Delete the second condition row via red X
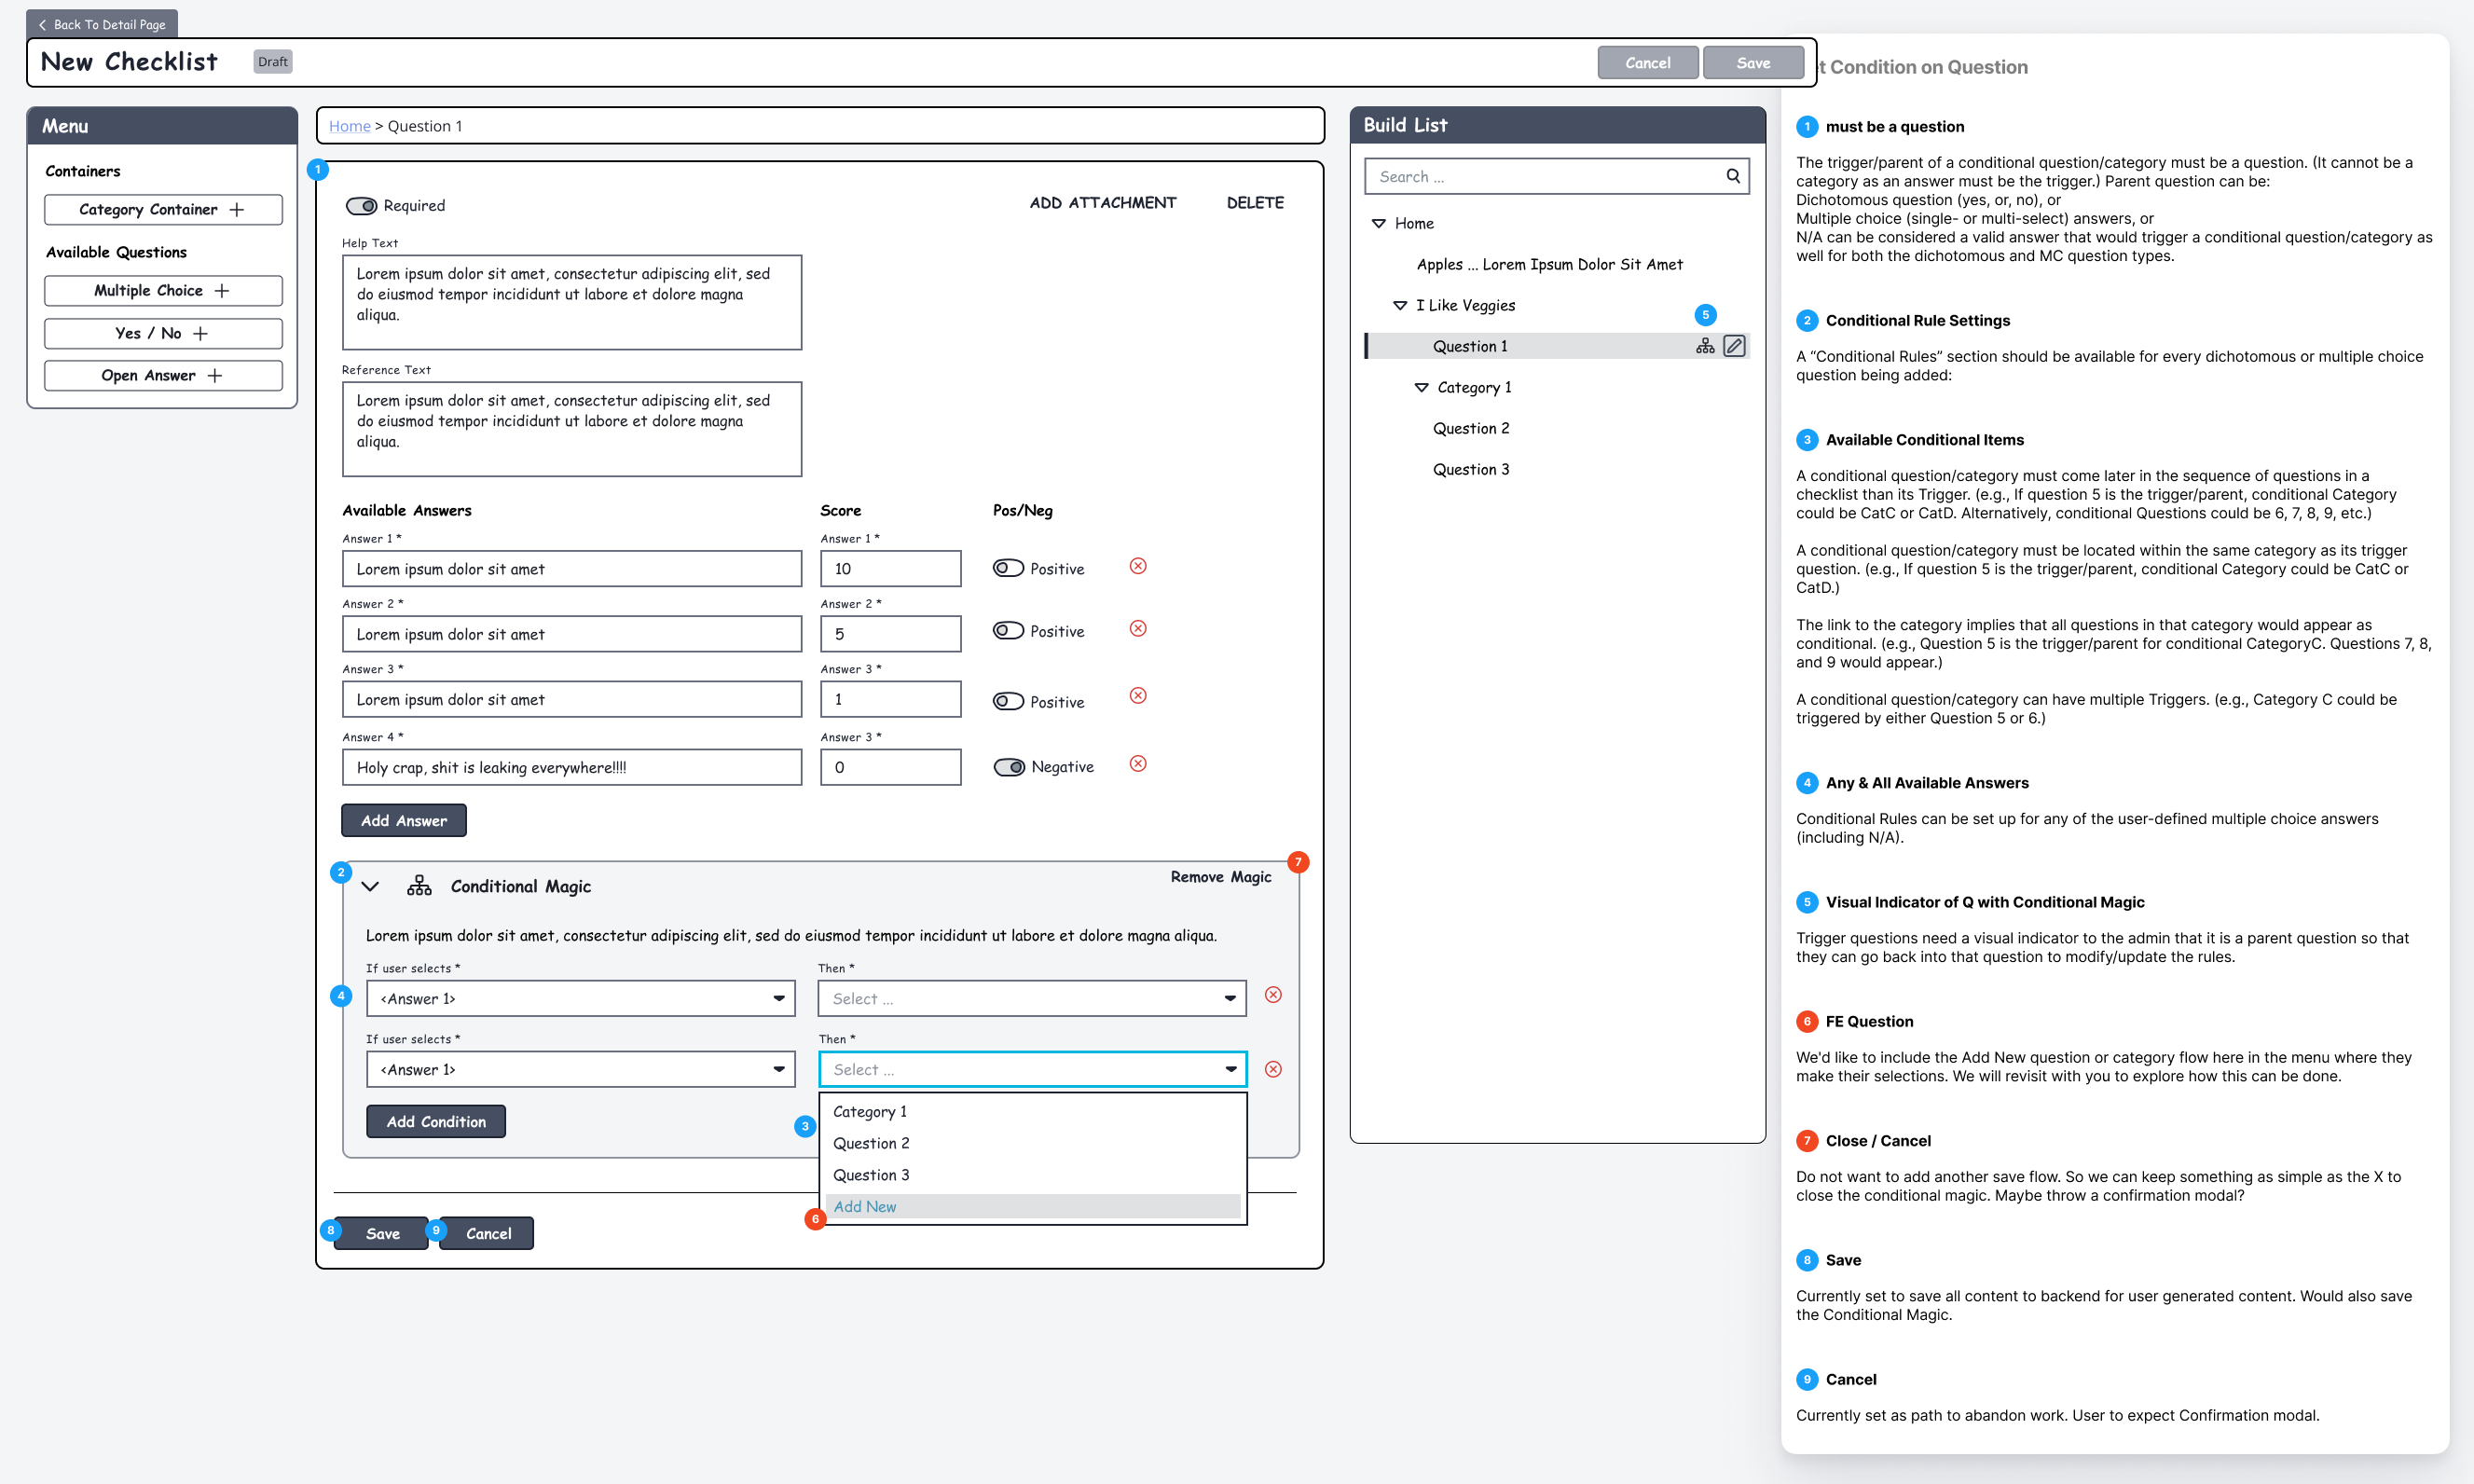 tap(1273, 1069)
